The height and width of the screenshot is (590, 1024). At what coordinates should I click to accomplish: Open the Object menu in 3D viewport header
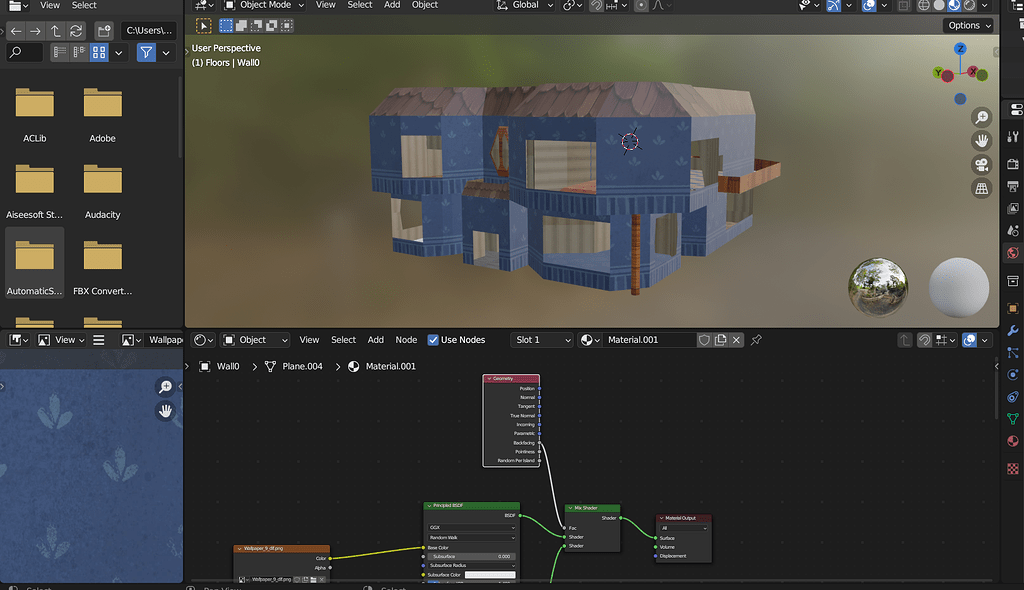coord(424,5)
